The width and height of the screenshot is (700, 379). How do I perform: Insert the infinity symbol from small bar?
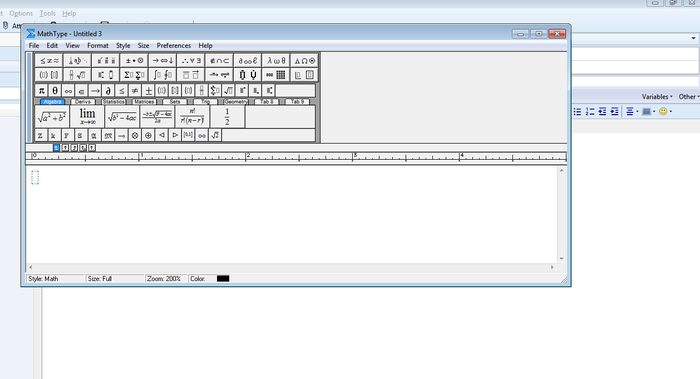(x=68, y=91)
